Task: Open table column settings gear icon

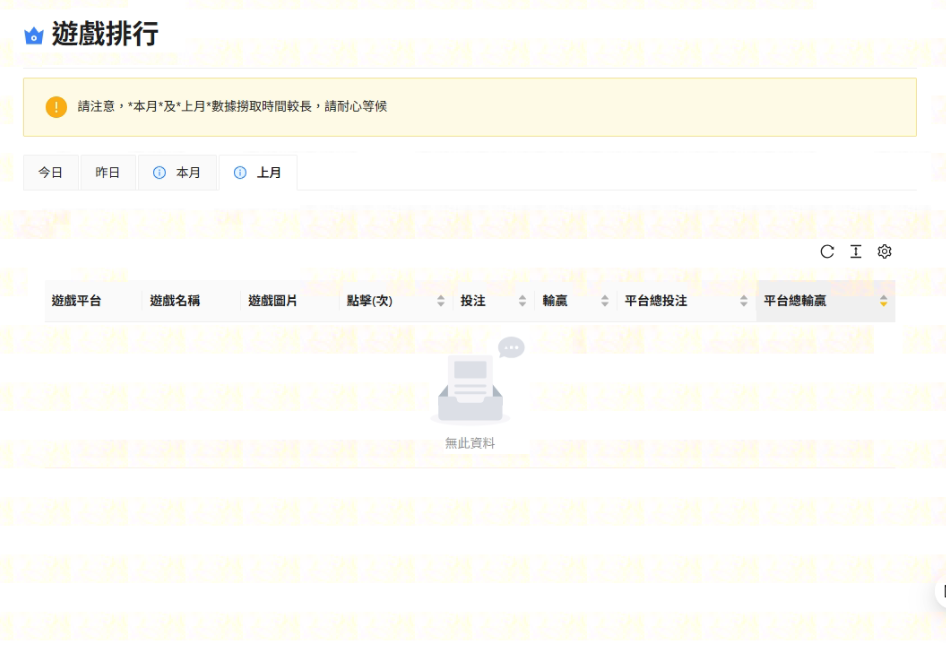Action: tap(884, 252)
